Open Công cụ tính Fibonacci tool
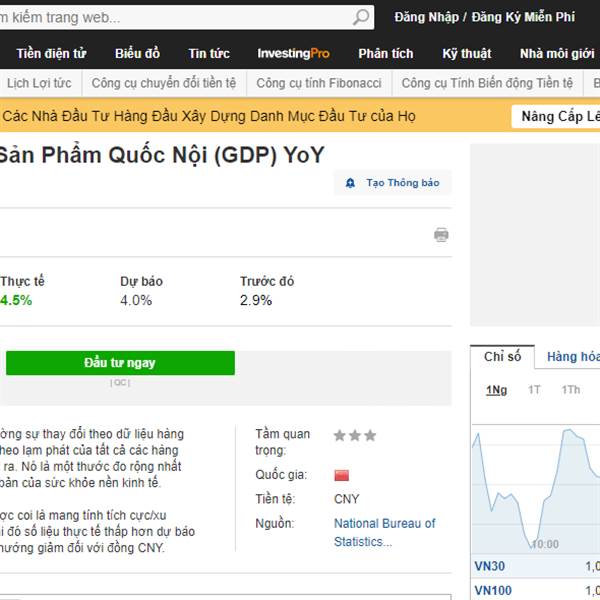 click(318, 83)
